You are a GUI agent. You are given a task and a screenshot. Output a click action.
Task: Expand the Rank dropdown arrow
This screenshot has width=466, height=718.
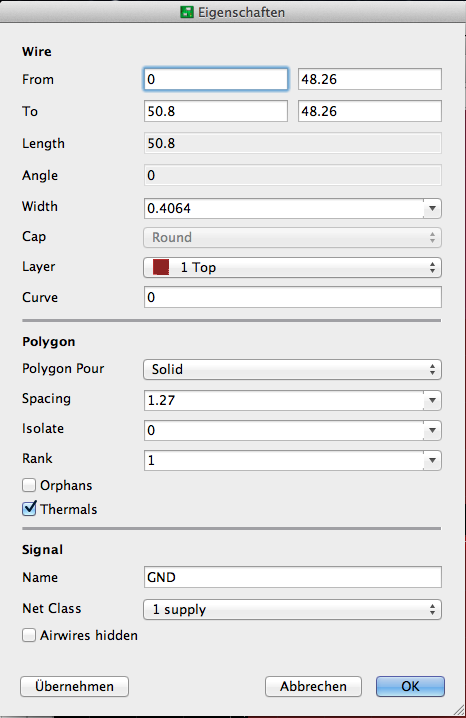(432, 461)
